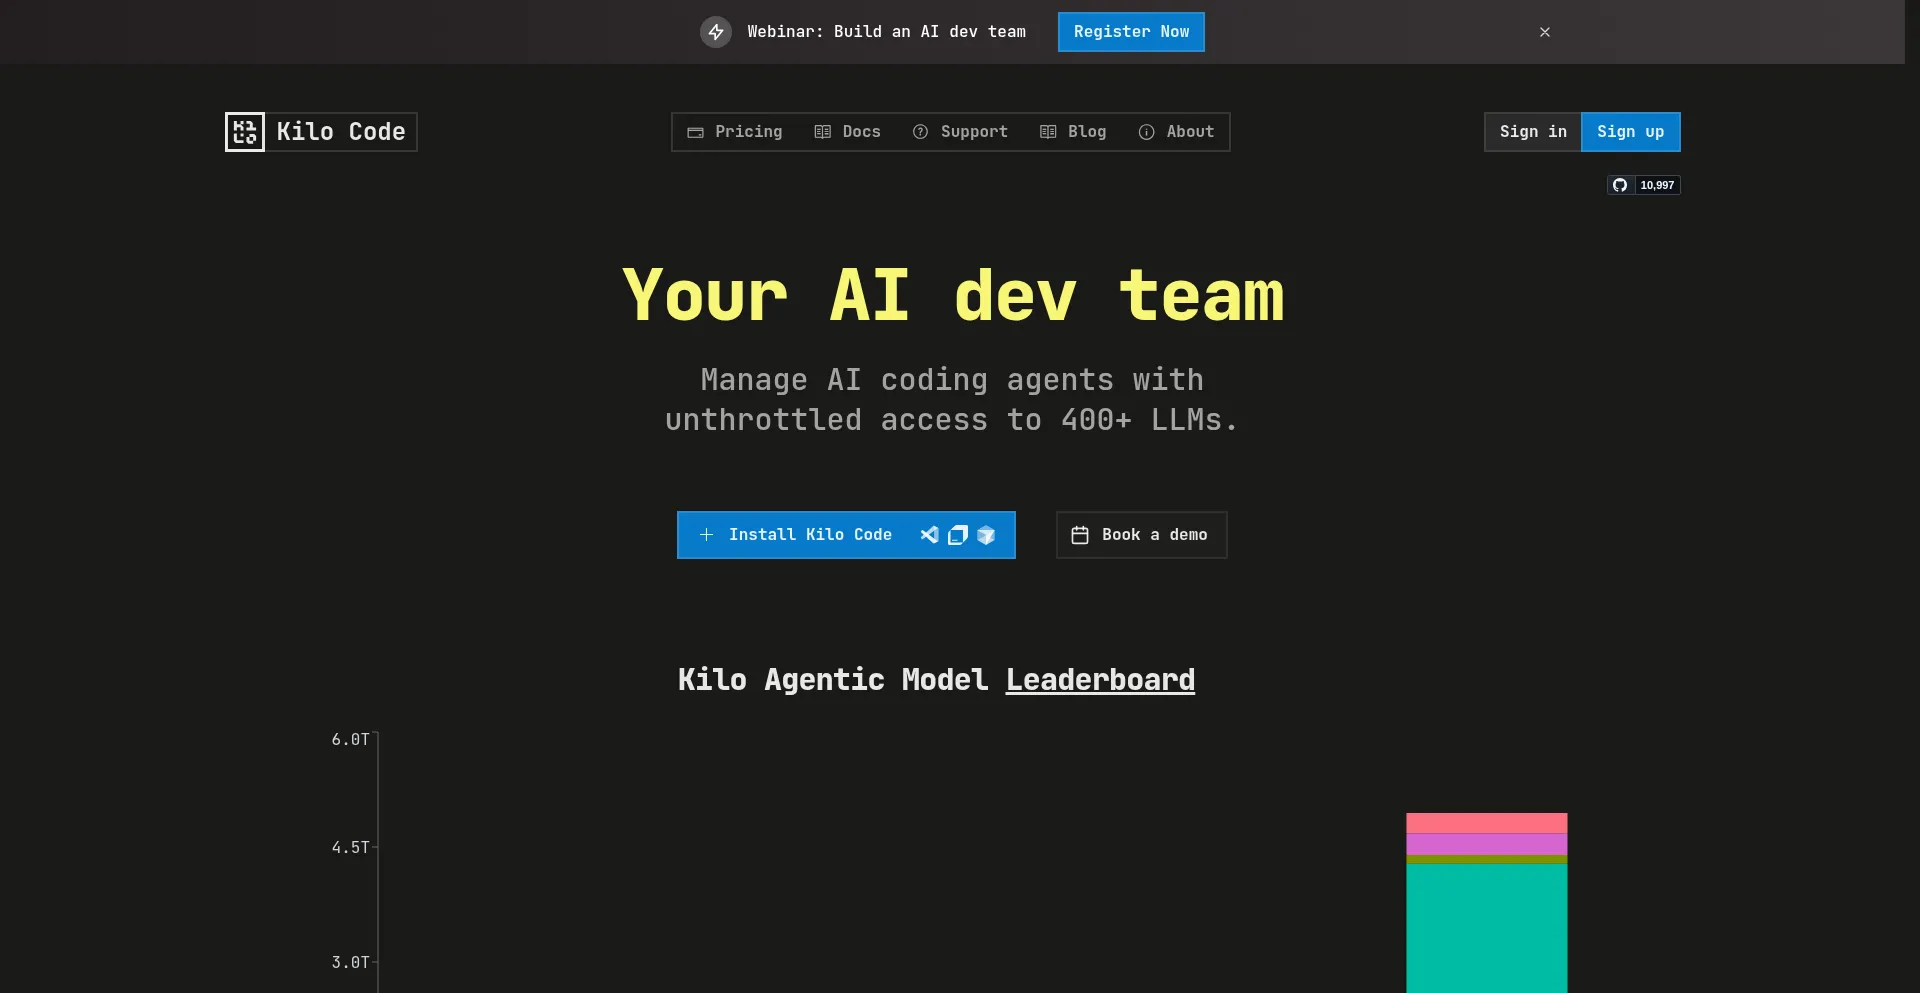
Task: Open the Support page
Action: 960,132
